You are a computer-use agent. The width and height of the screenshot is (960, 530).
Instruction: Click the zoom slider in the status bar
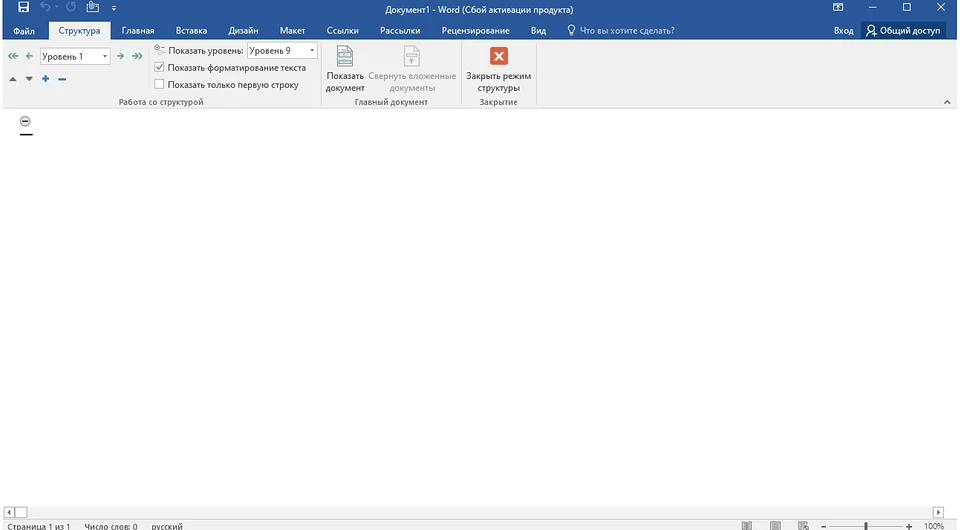point(865,525)
